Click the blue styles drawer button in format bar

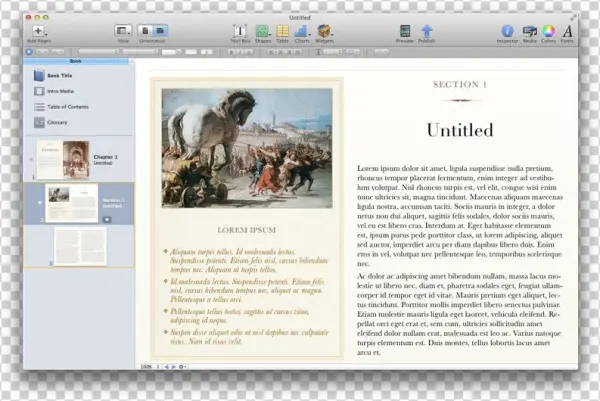pos(29,52)
